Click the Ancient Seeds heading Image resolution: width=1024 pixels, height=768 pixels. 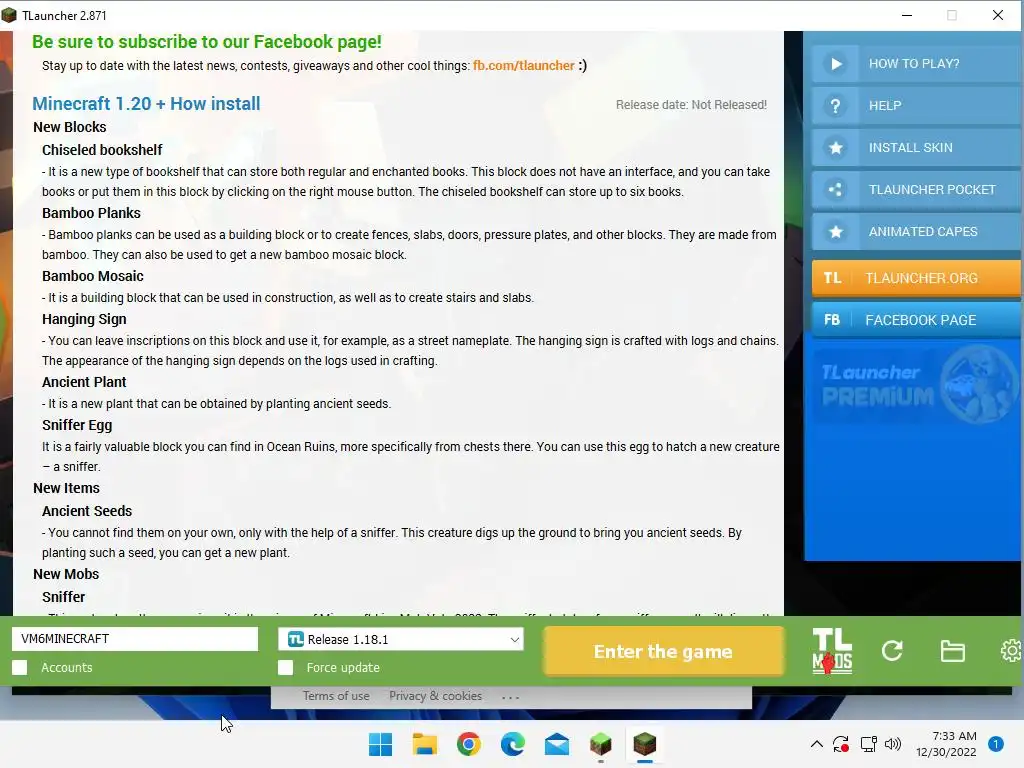[x=87, y=511]
